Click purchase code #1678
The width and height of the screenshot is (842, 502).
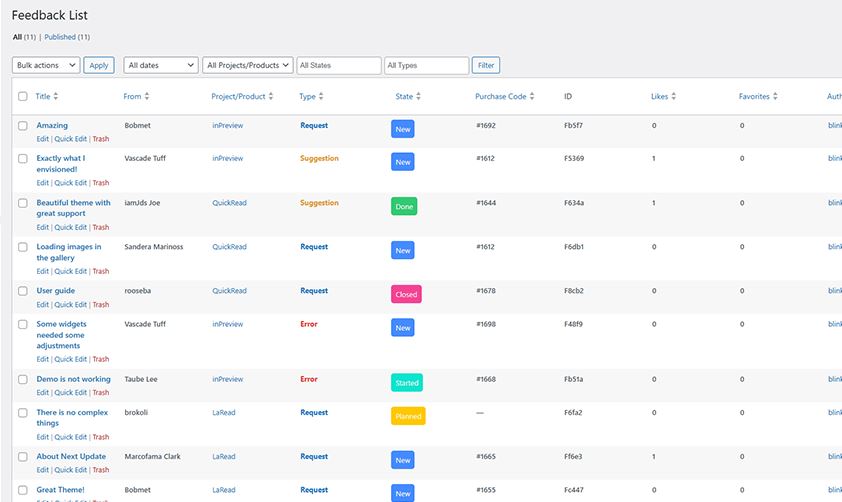[x=486, y=291]
